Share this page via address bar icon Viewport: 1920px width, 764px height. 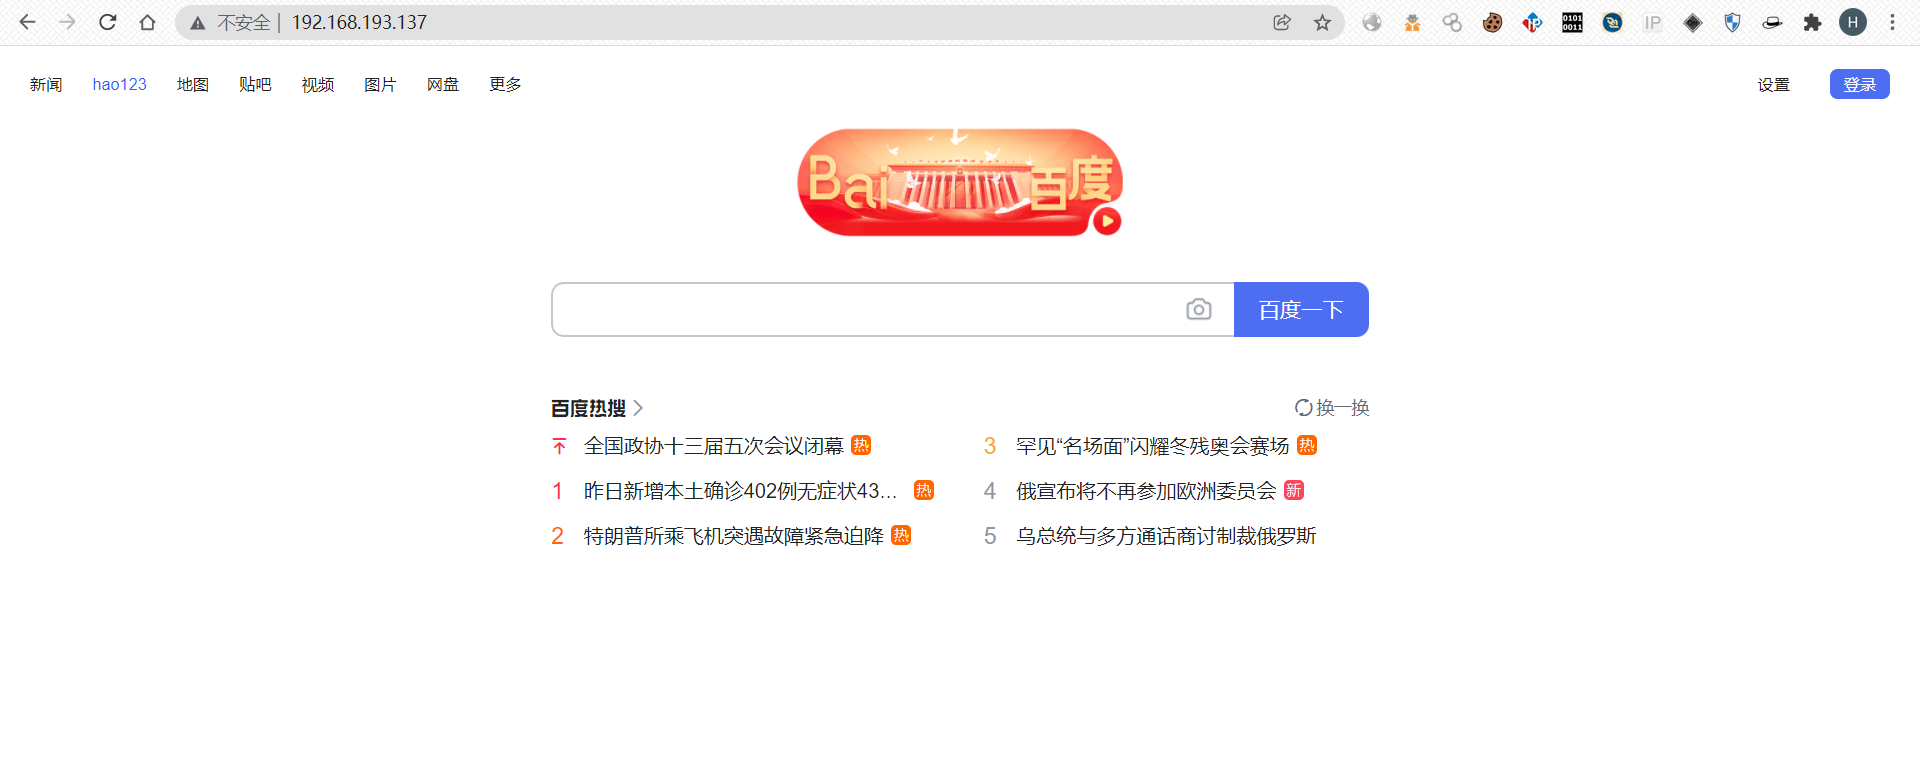1282,22
